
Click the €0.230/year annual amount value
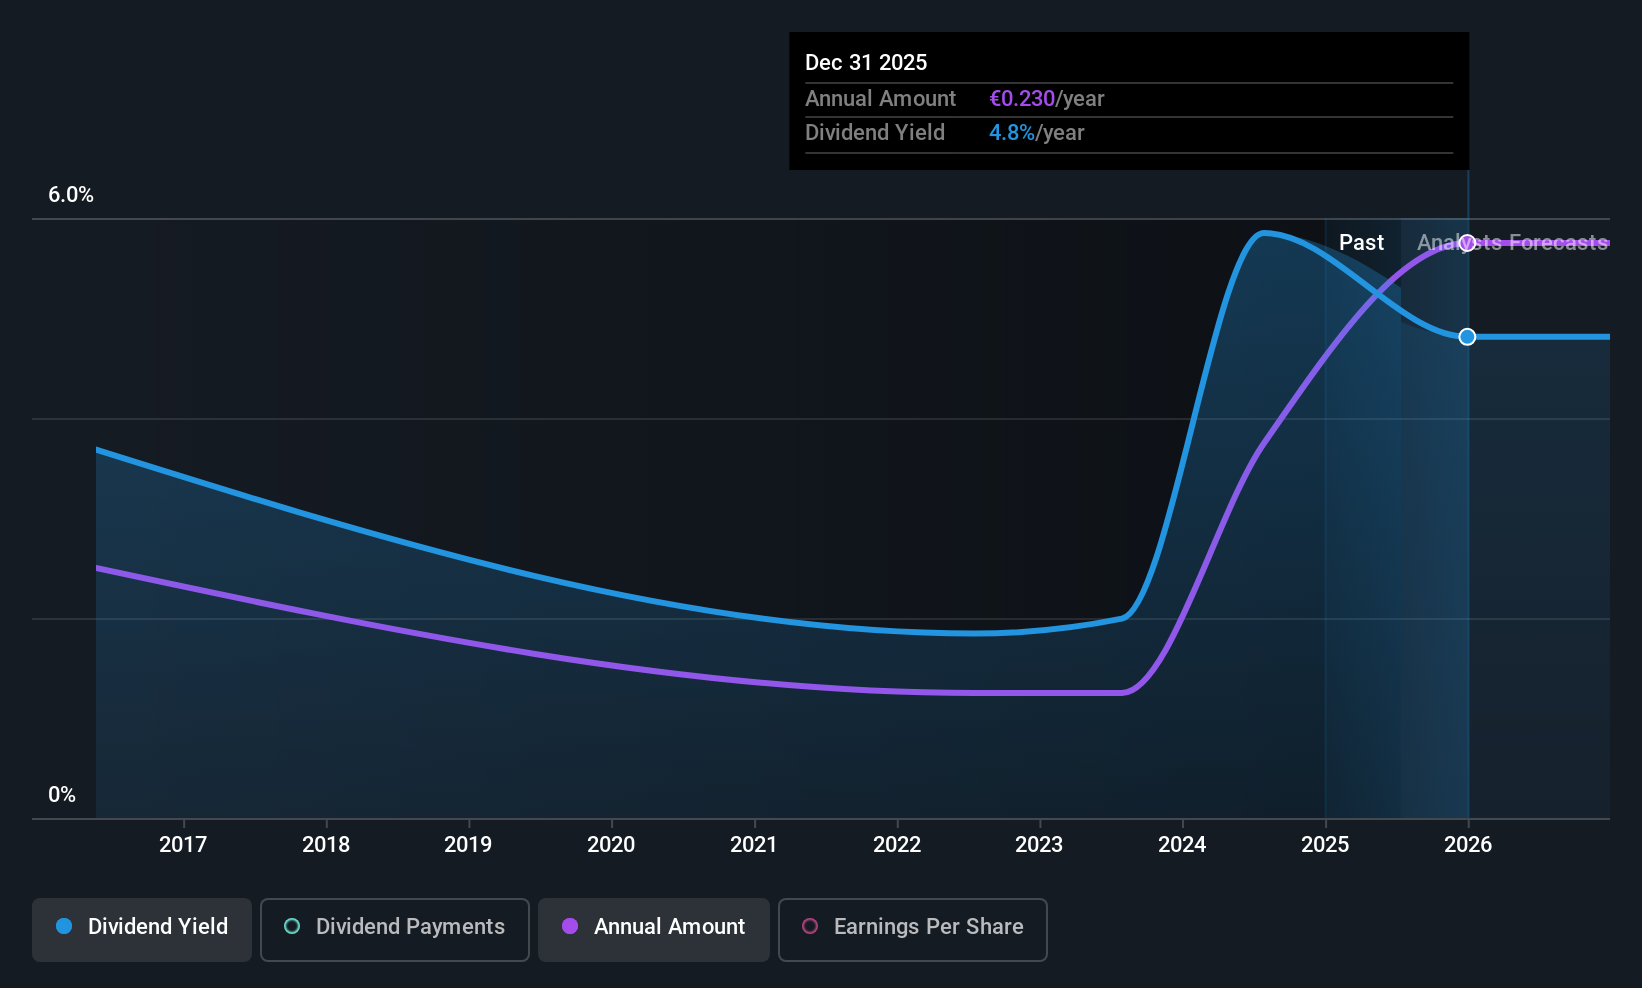[x=1046, y=99]
